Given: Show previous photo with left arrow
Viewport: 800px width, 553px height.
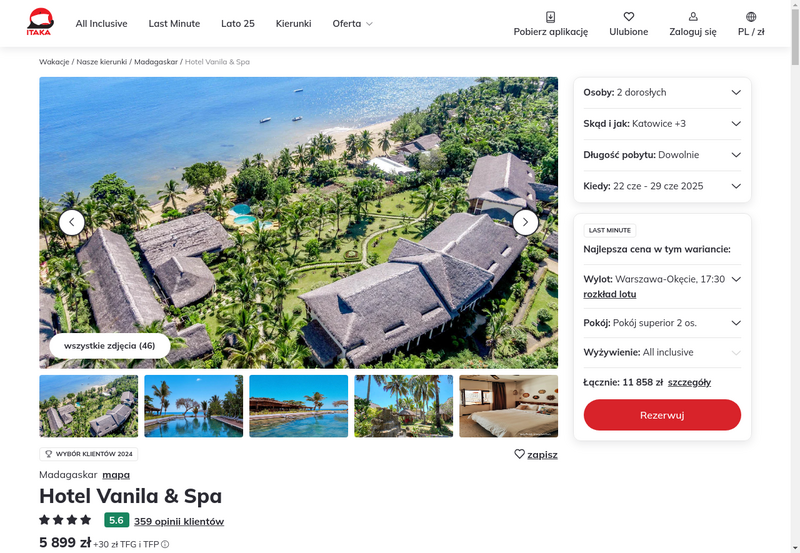Looking at the screenshot, I should (72, 222).
